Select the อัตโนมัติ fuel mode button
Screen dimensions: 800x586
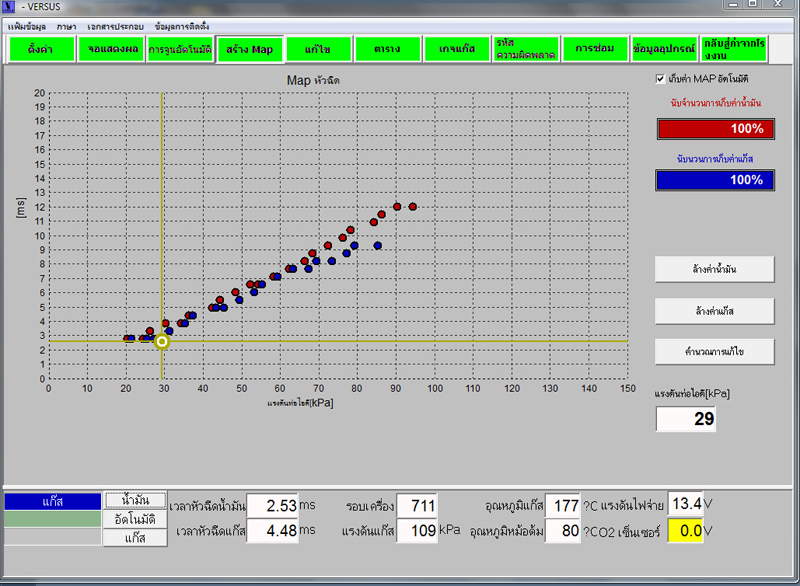pyautogui.click(x=136, y=519)
